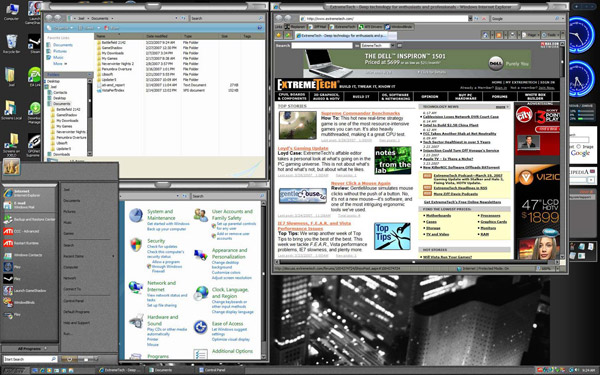Screen dimensions: 600x375
Task: Click the IE Home toolbar icon
Action: (x=486, y=35)
